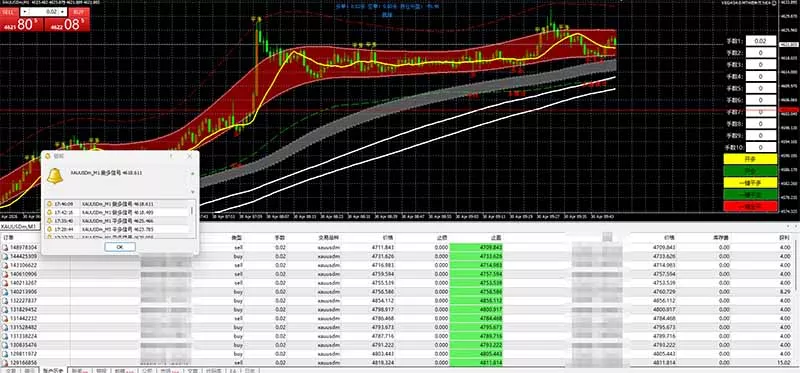Click red one-key close-all button

[750, 207]
